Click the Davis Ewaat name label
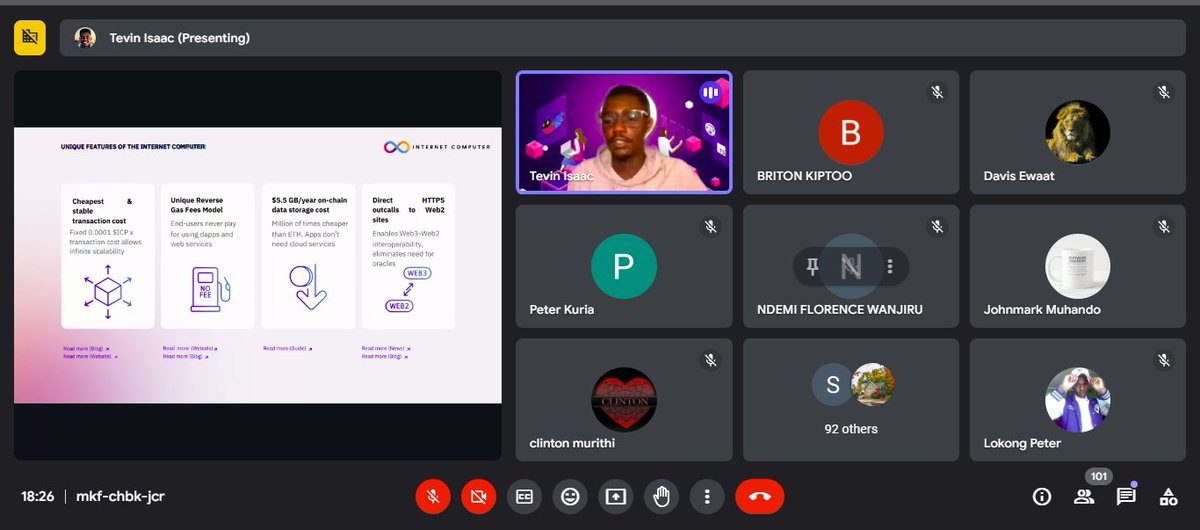This screenshot has height=530, width=1200. [x=1019, y=176]
